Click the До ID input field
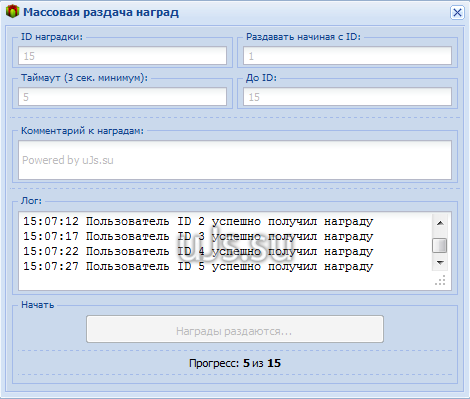 tap(347, 97)
